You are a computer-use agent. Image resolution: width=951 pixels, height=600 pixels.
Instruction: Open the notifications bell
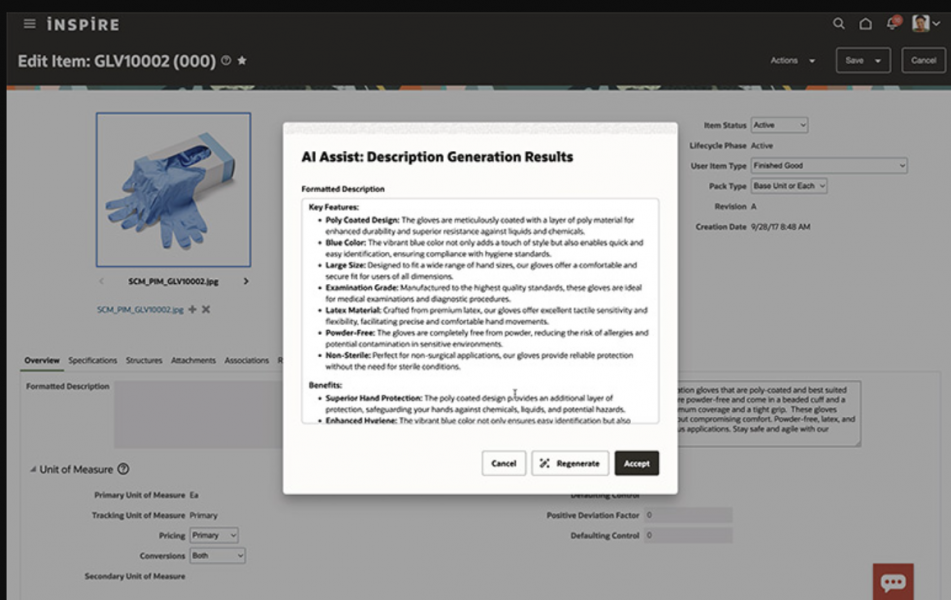click(891, 23)
